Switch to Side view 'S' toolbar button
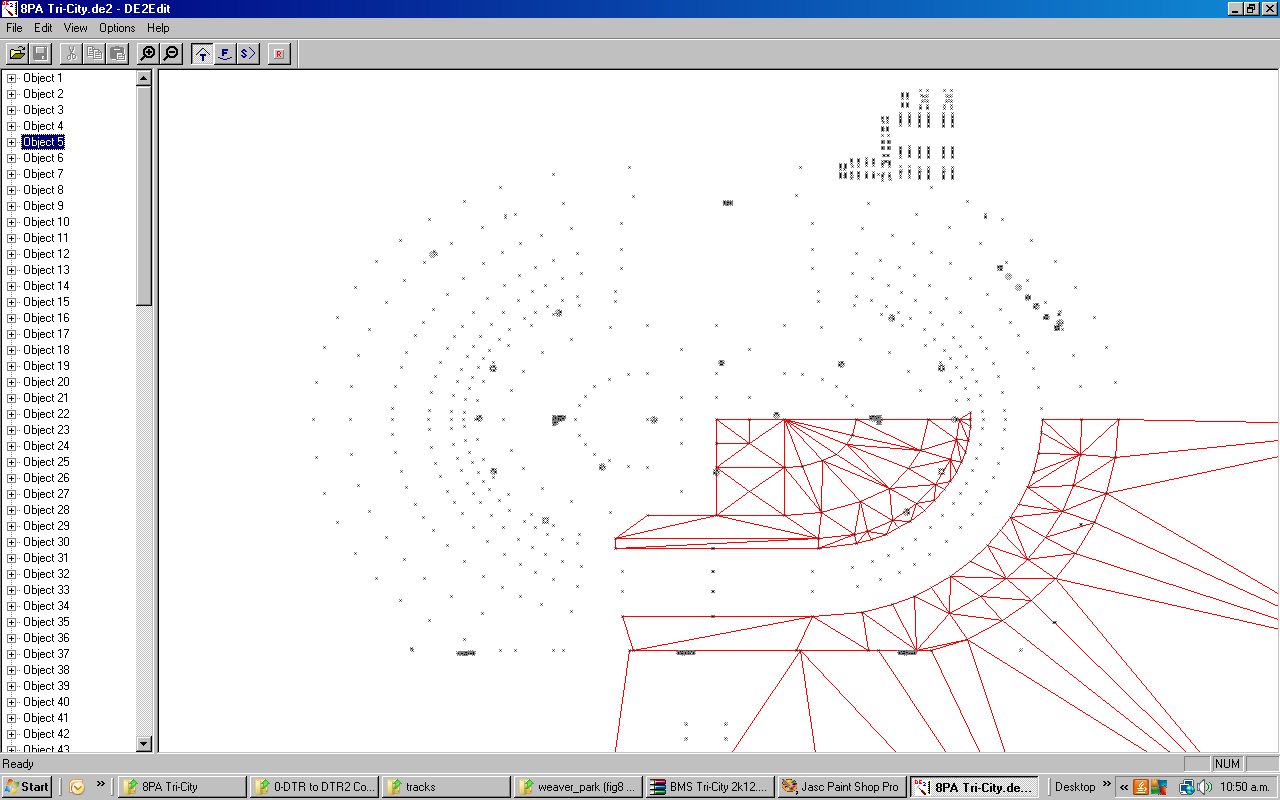Image resolution: width=1280 pixels, height=800 pixels. pos(248,53)
